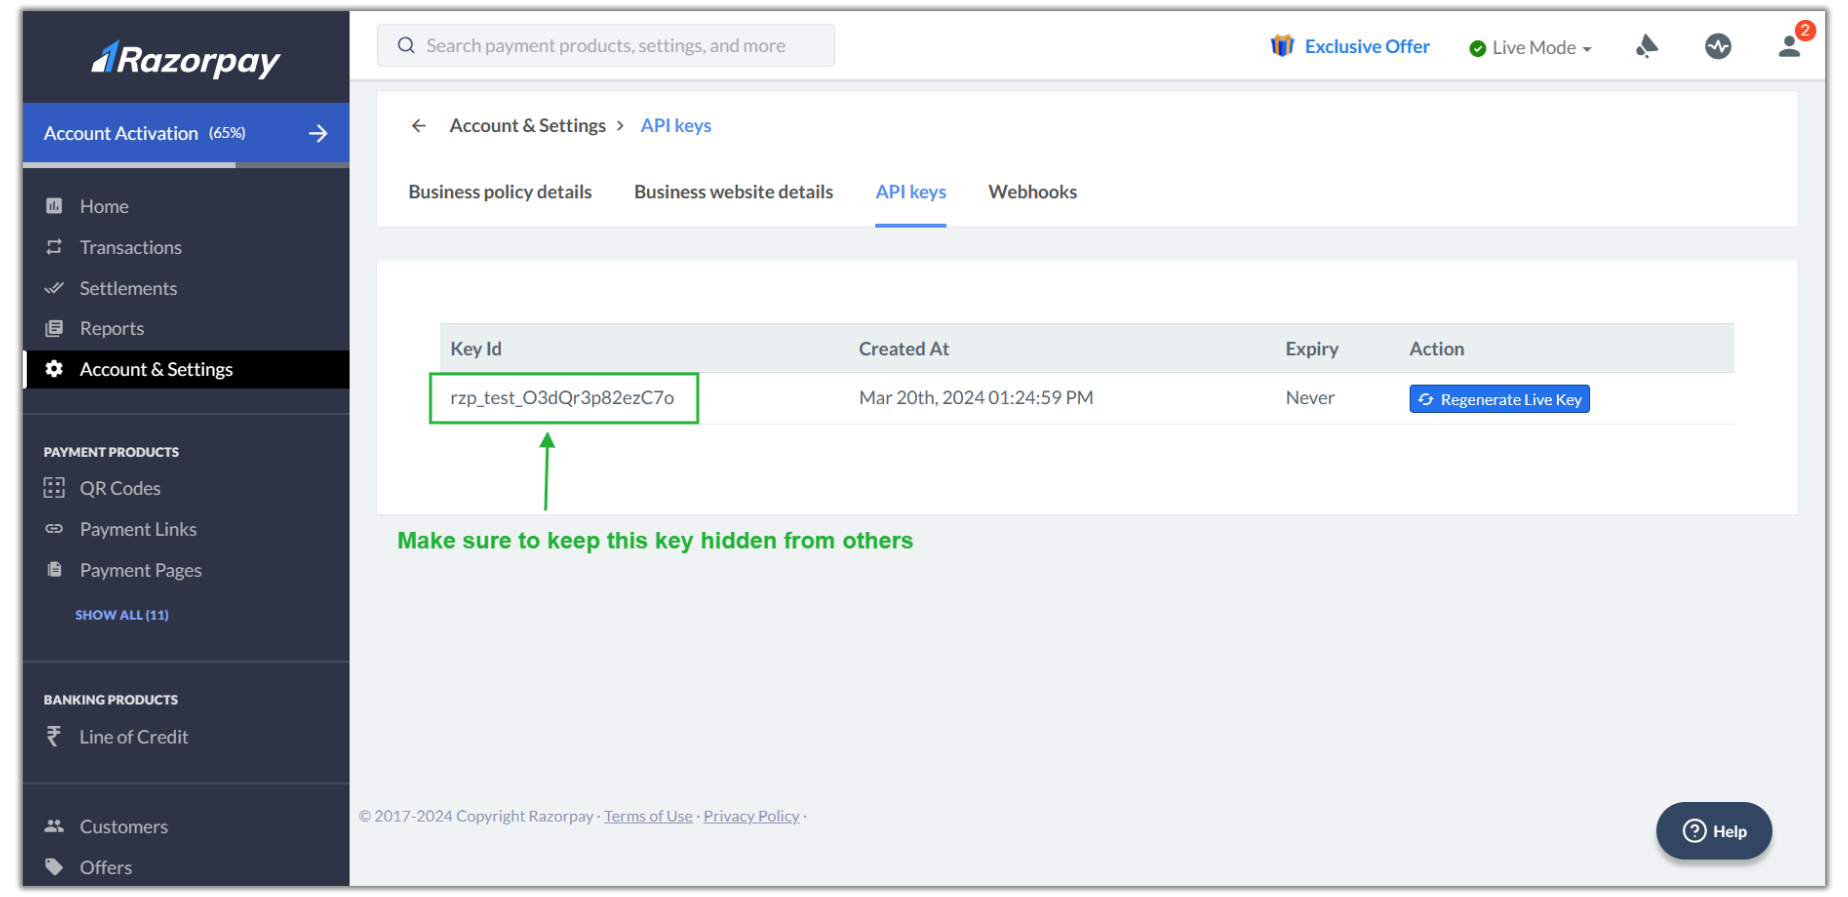The height and width of the screenshot is (897, 1848).
Task: Click the Payment Links chain icon
Action: [54, 529]
